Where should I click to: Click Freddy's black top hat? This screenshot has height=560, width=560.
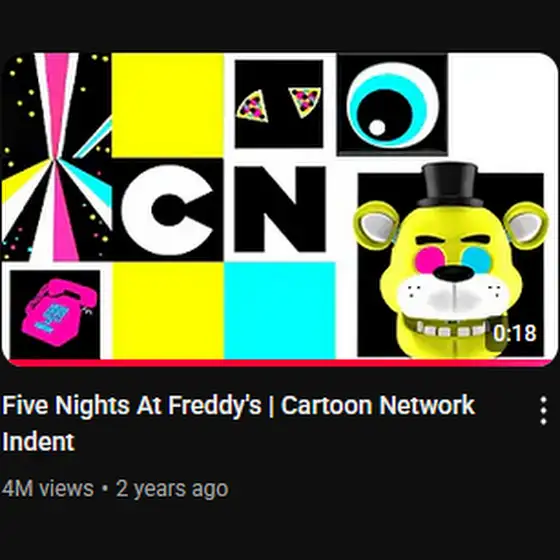(x=450, y=184)
